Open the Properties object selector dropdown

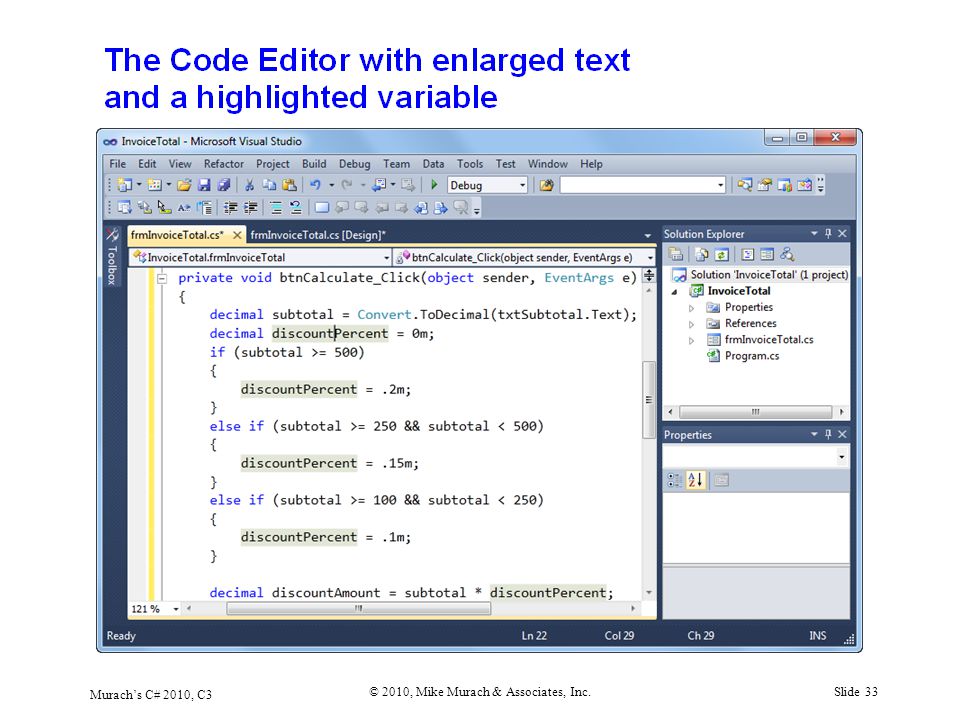point(842,457)
